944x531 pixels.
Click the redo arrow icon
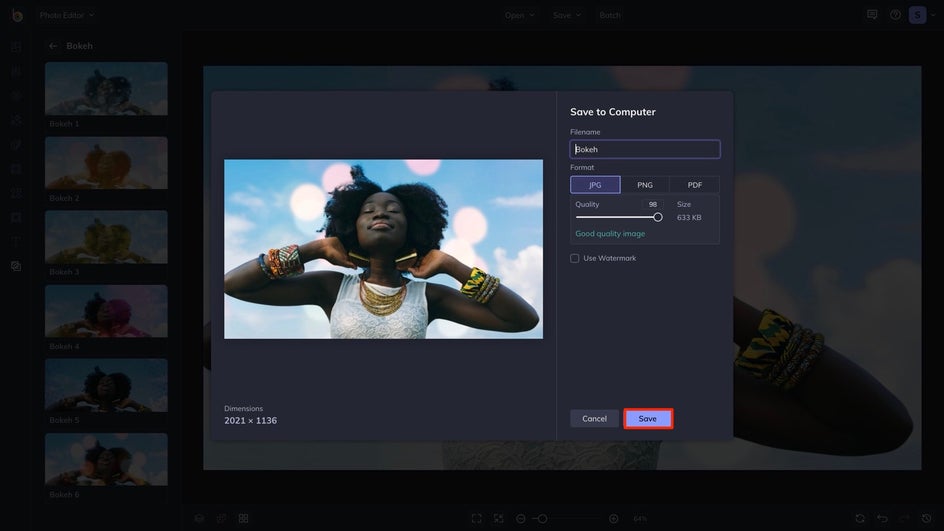point(904,518)
